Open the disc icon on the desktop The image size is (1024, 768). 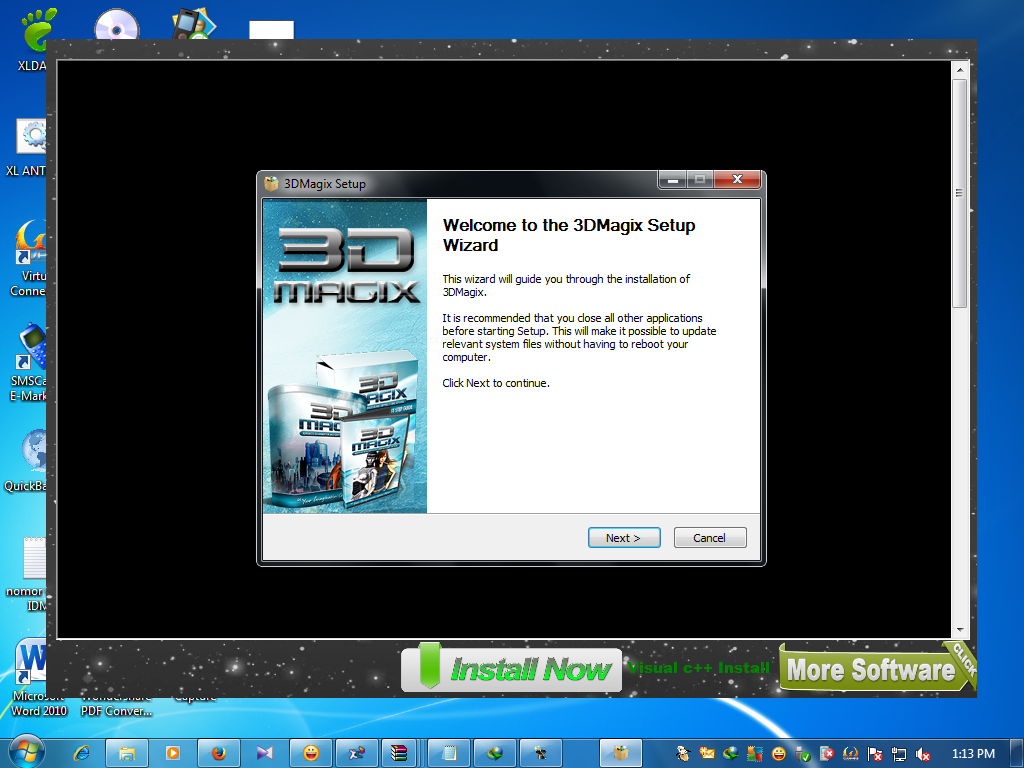click(117, 25)
